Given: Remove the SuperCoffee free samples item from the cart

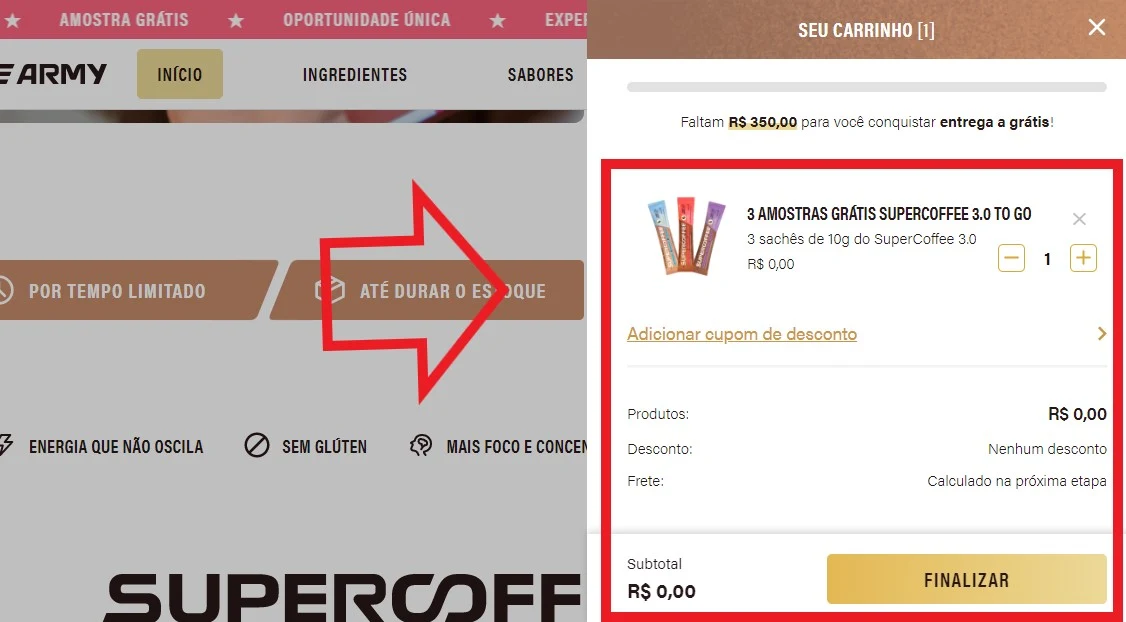Looking at the screenshot, I should tap(1079, 219).
